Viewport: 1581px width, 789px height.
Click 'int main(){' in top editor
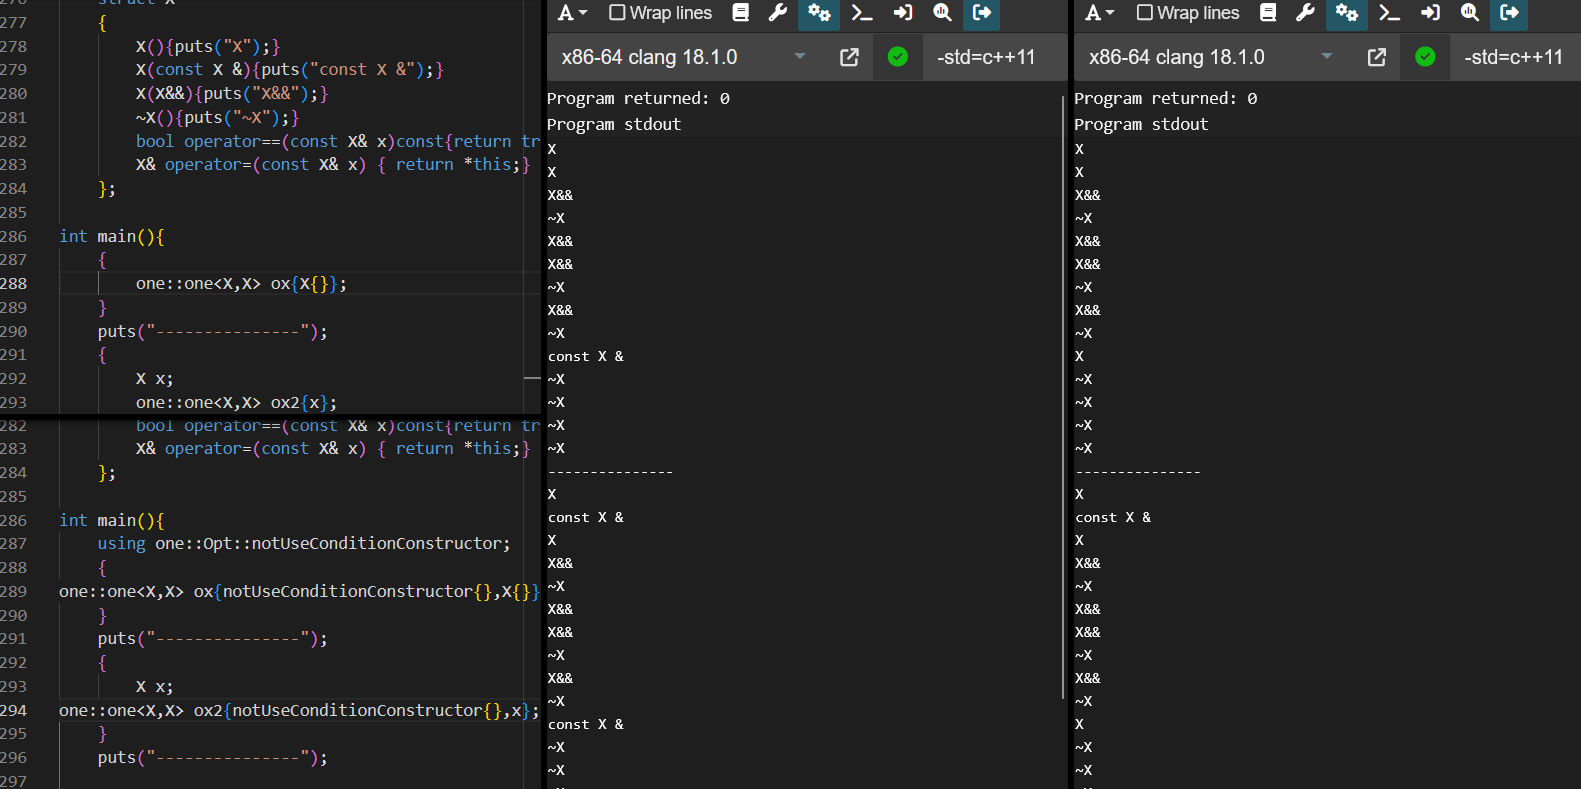(112, 236)
